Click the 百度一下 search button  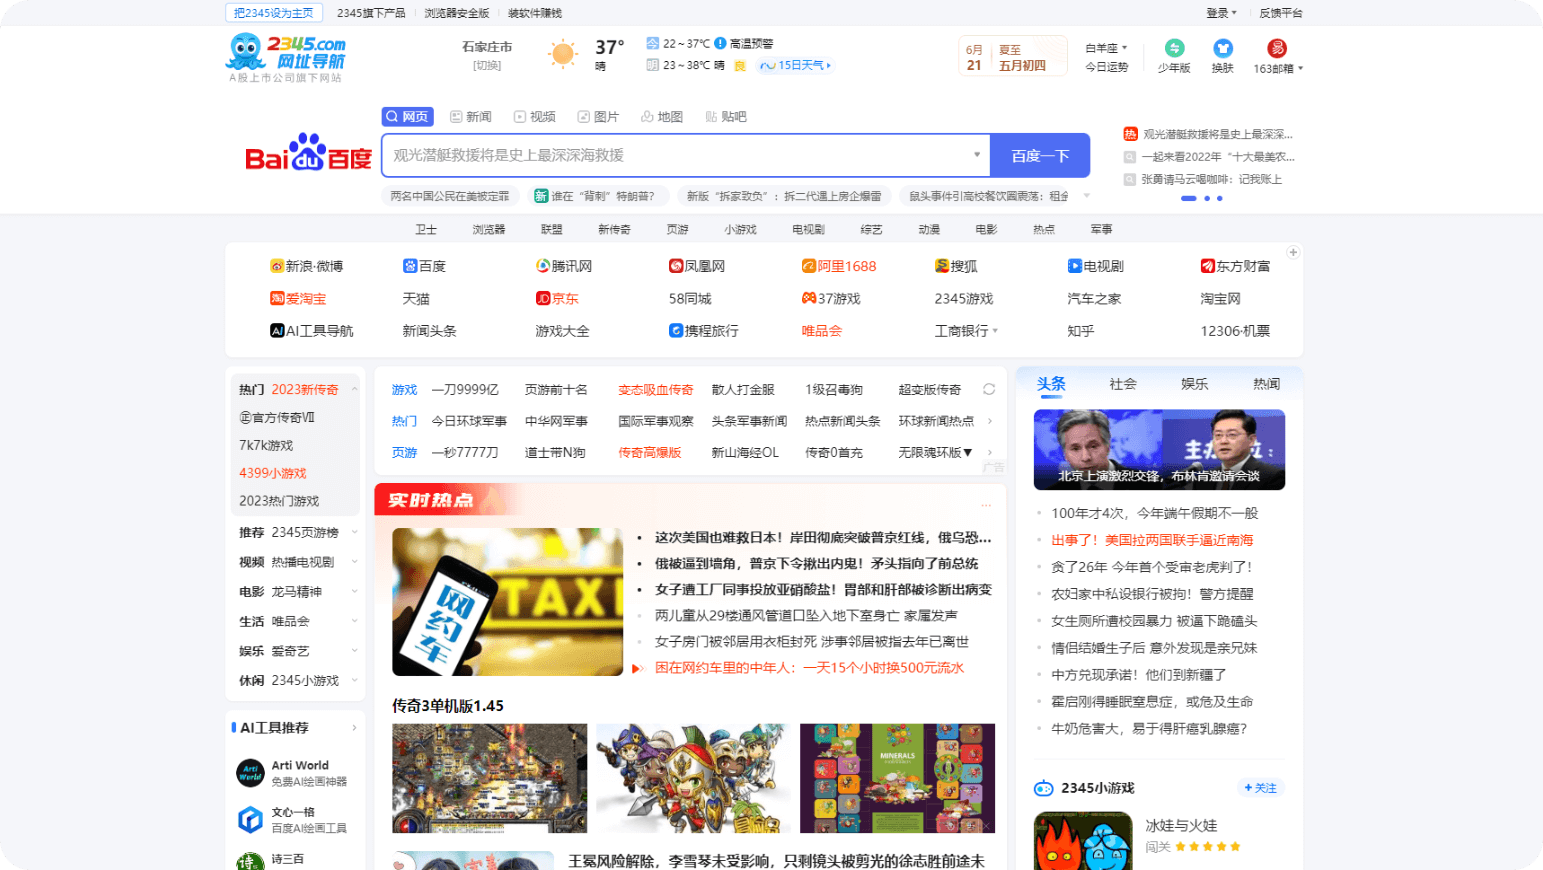point(1040,155)
